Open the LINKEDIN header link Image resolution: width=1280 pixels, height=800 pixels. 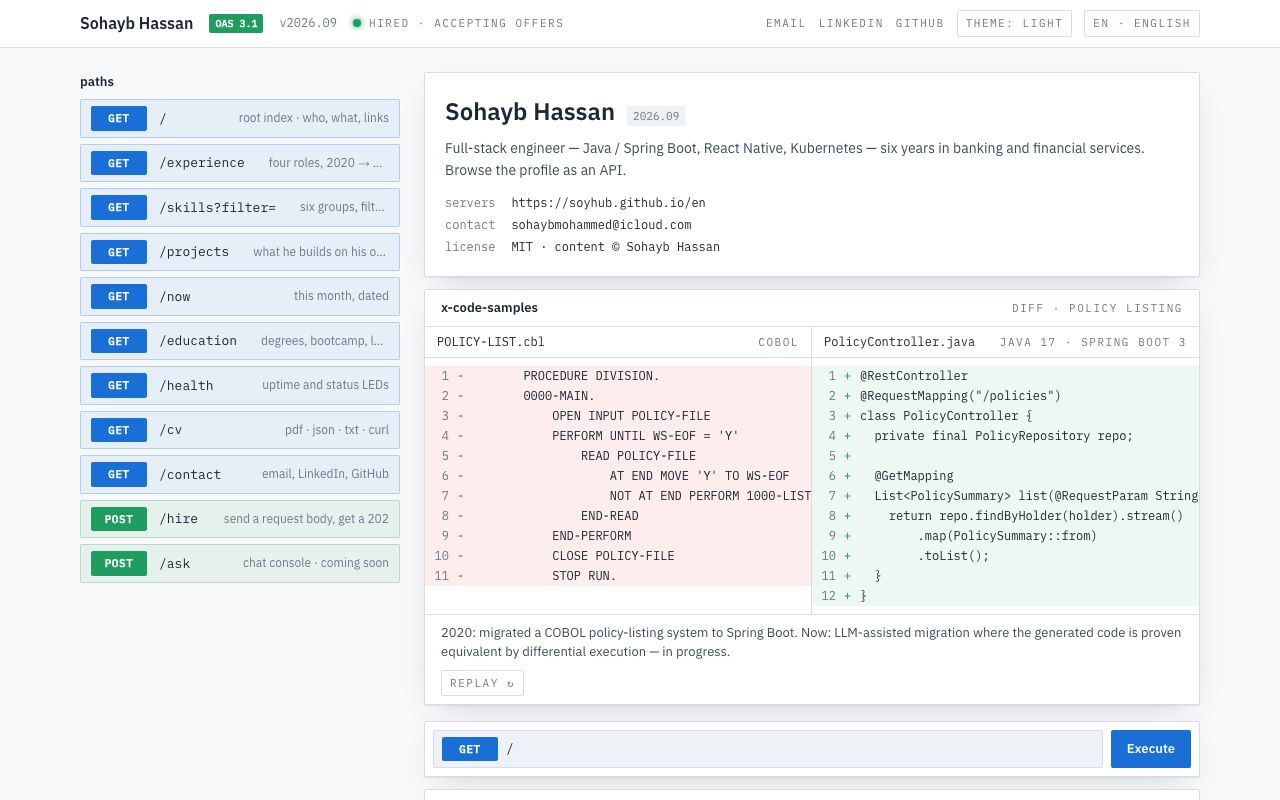coord(851,23)
